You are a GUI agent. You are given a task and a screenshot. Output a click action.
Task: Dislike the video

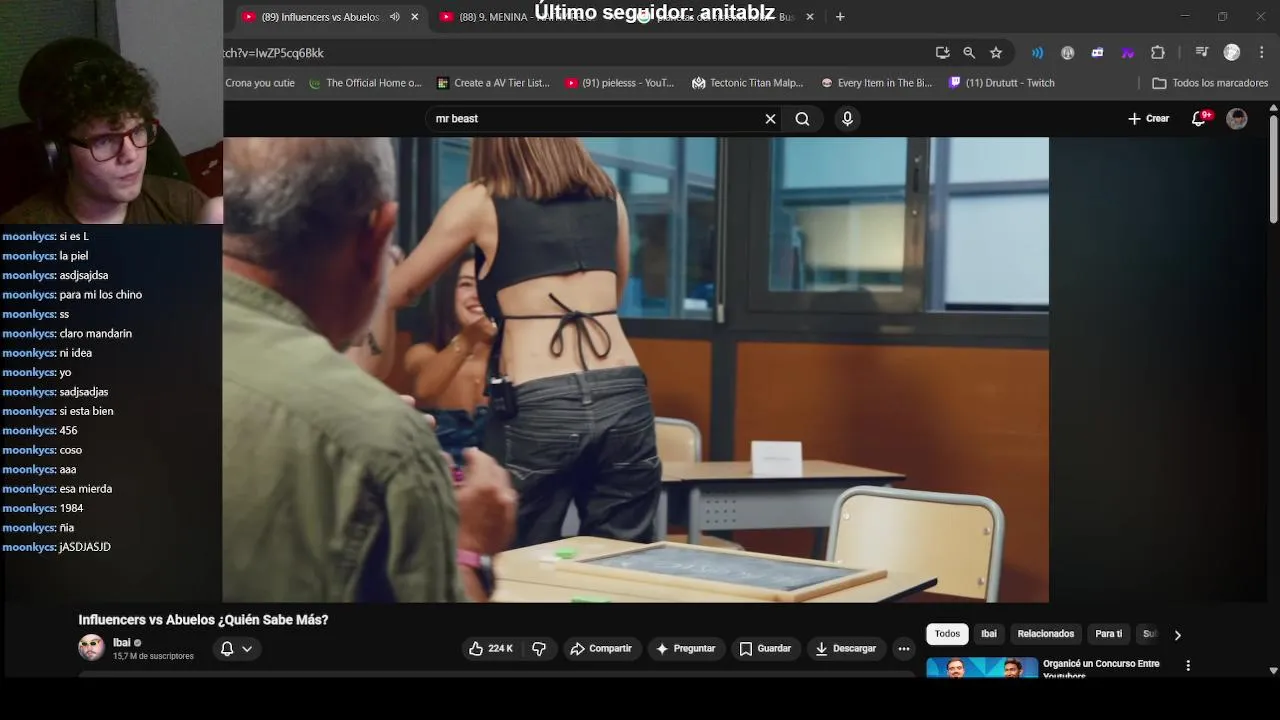click(539, 649)
